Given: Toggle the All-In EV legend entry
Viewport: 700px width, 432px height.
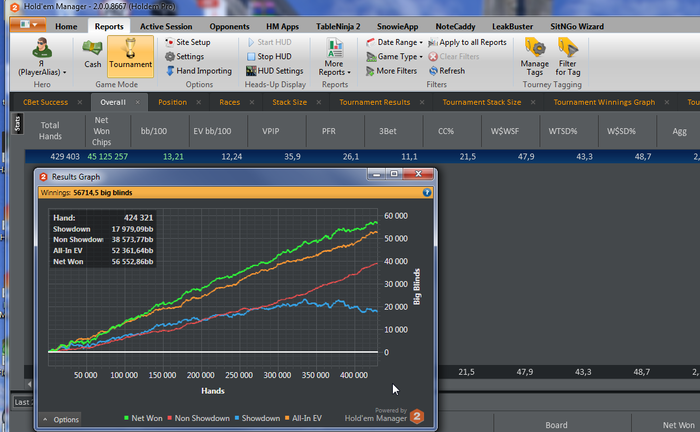Looking at the screenshot, I should (303, 418).
